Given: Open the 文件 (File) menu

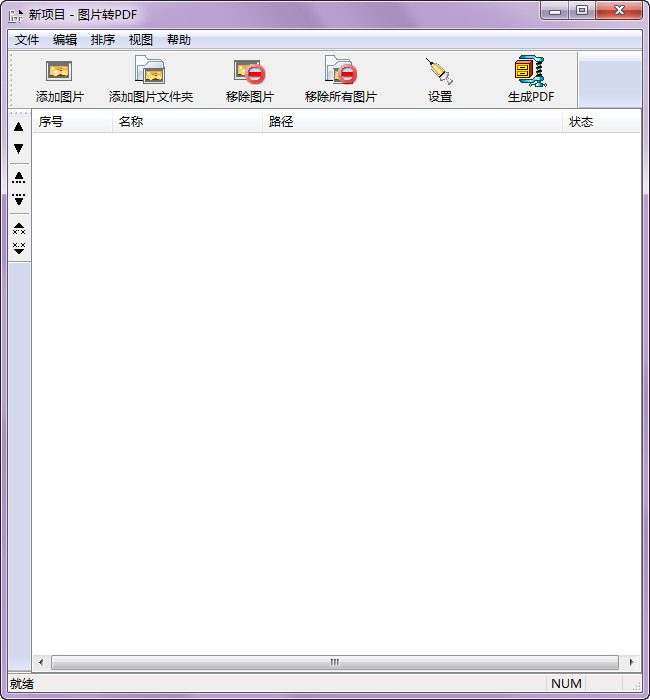Looking at the screenshot, I should click(x=27, y=40).
